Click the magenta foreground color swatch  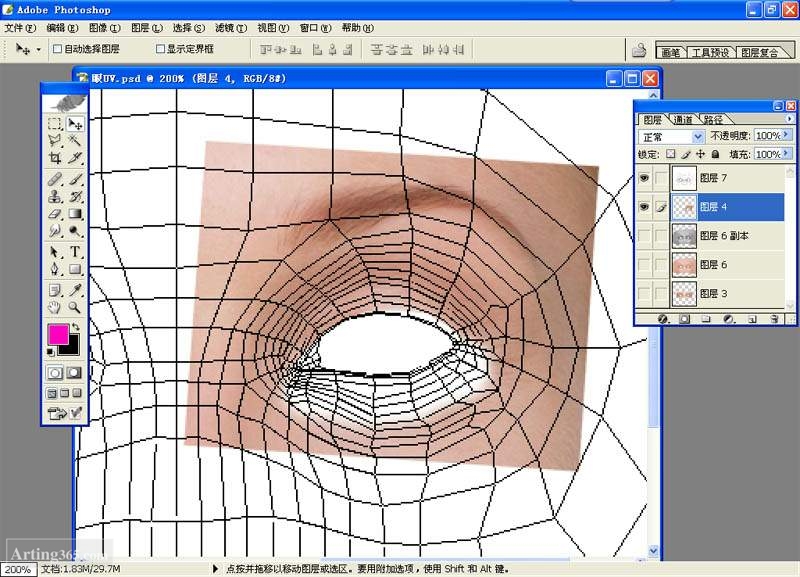tap(58, 334)
